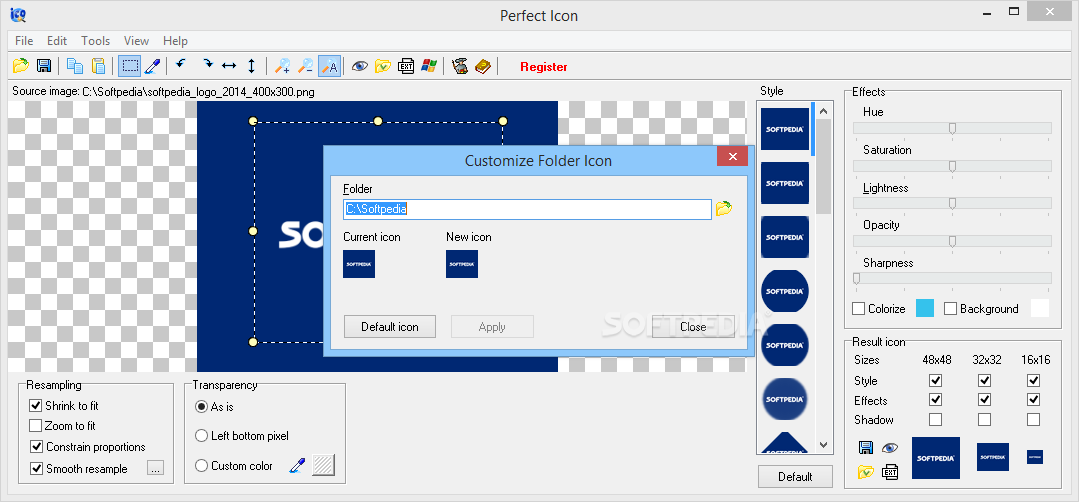Viewport: 1079px width, 502px height.
Task: Click the Style list scroll-down arrow
Action: [x=824, y=445]
